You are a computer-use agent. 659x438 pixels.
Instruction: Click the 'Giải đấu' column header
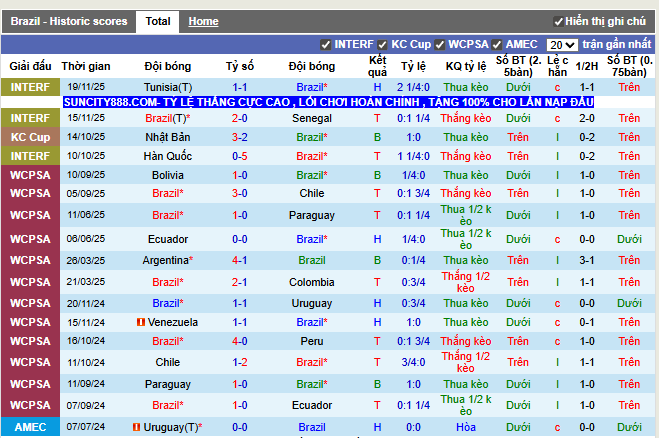pyautogui.click(x=30, y=66)
